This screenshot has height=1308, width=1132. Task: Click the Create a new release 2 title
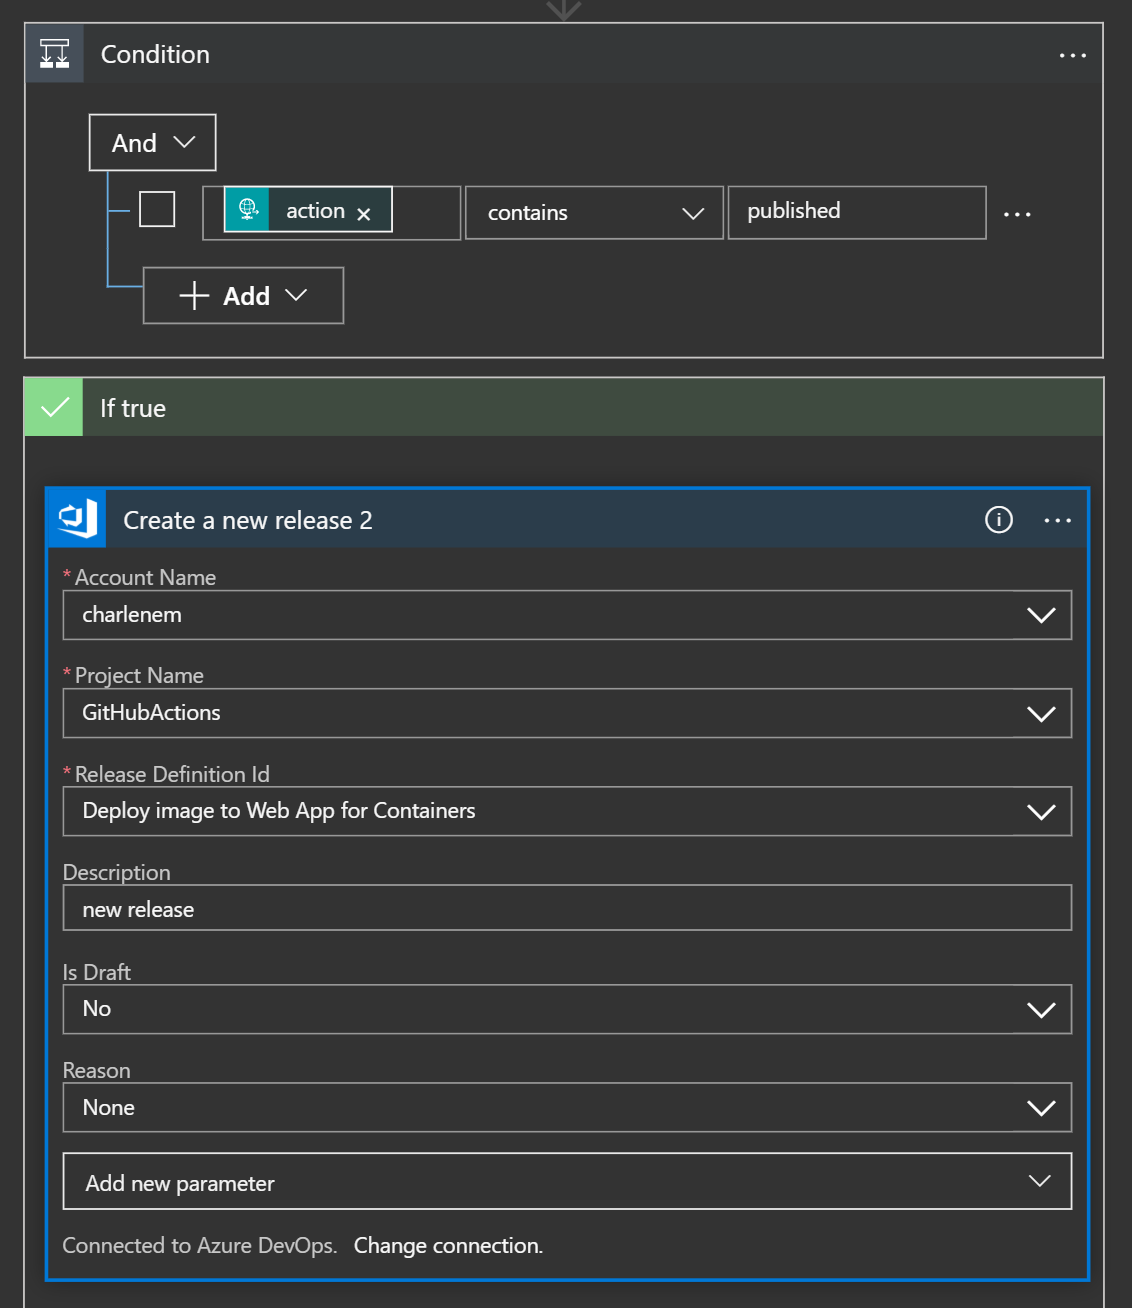[248, 520]
